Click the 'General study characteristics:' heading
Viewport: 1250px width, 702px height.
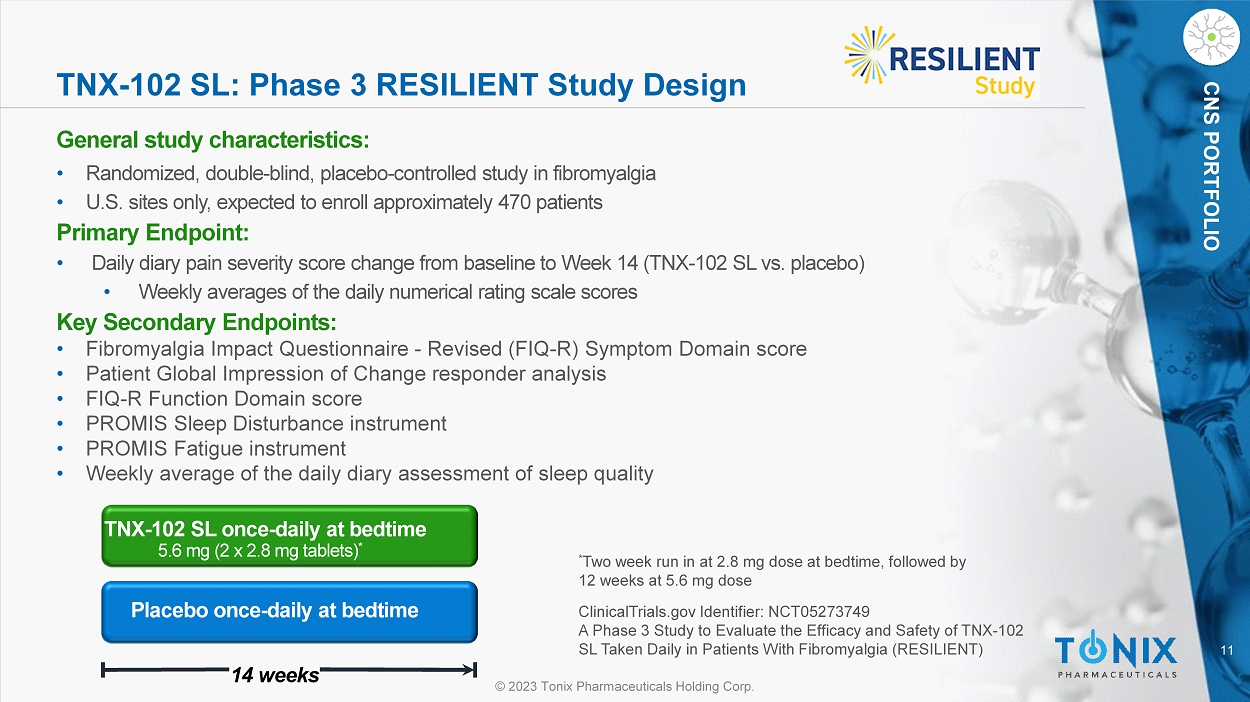(213, 138)
